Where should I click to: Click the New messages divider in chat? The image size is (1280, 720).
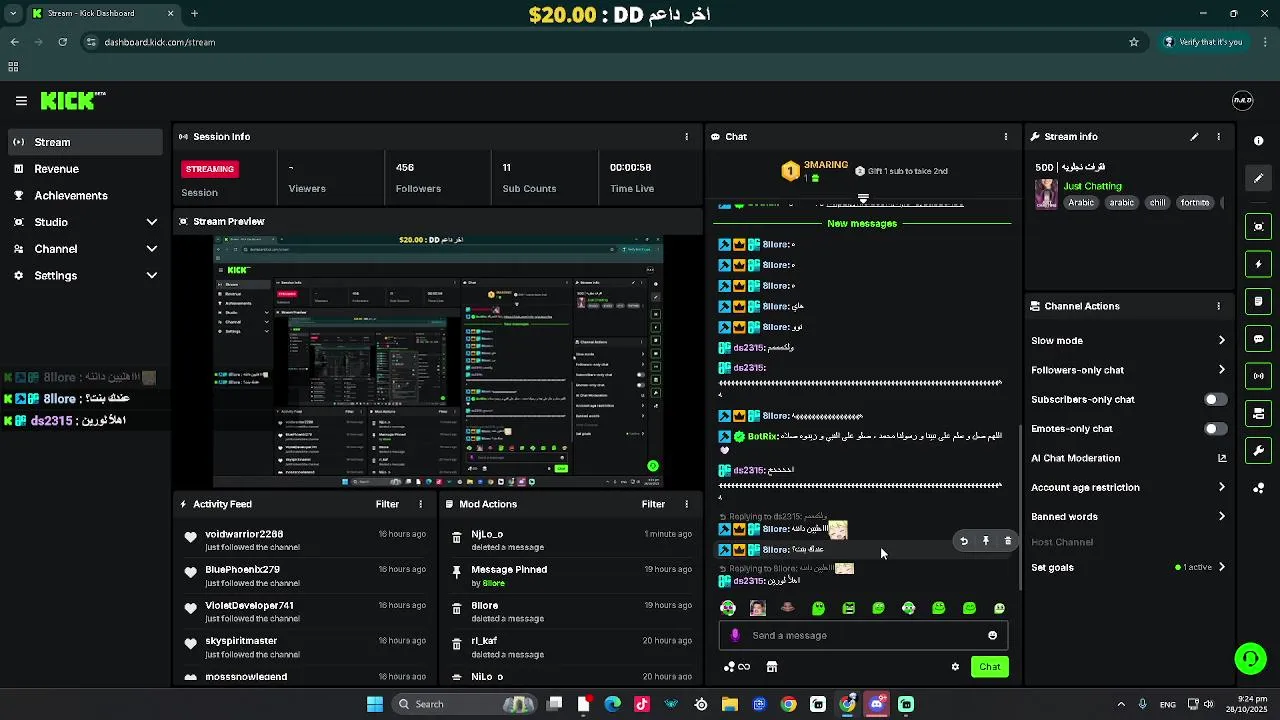(x=862, y=223)
